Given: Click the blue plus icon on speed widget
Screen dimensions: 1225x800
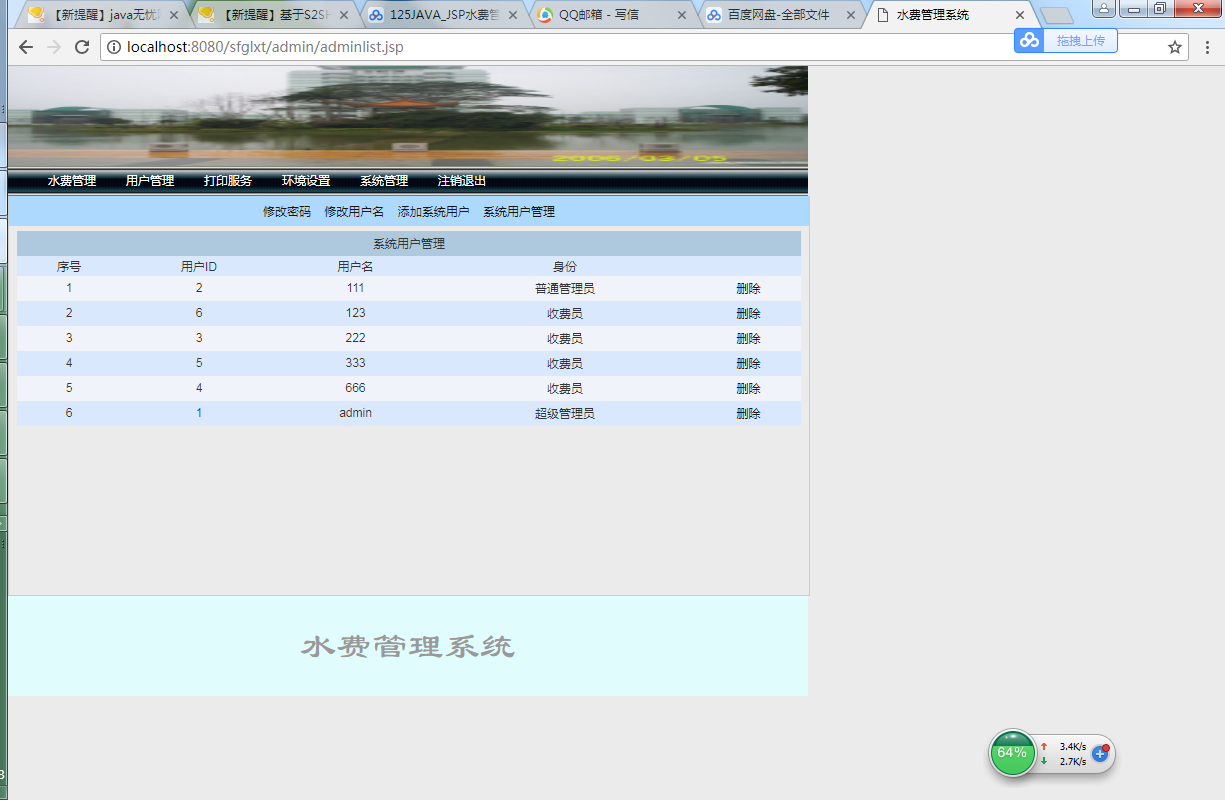Looking at the screenshot, I should [x=1100, y=753].
